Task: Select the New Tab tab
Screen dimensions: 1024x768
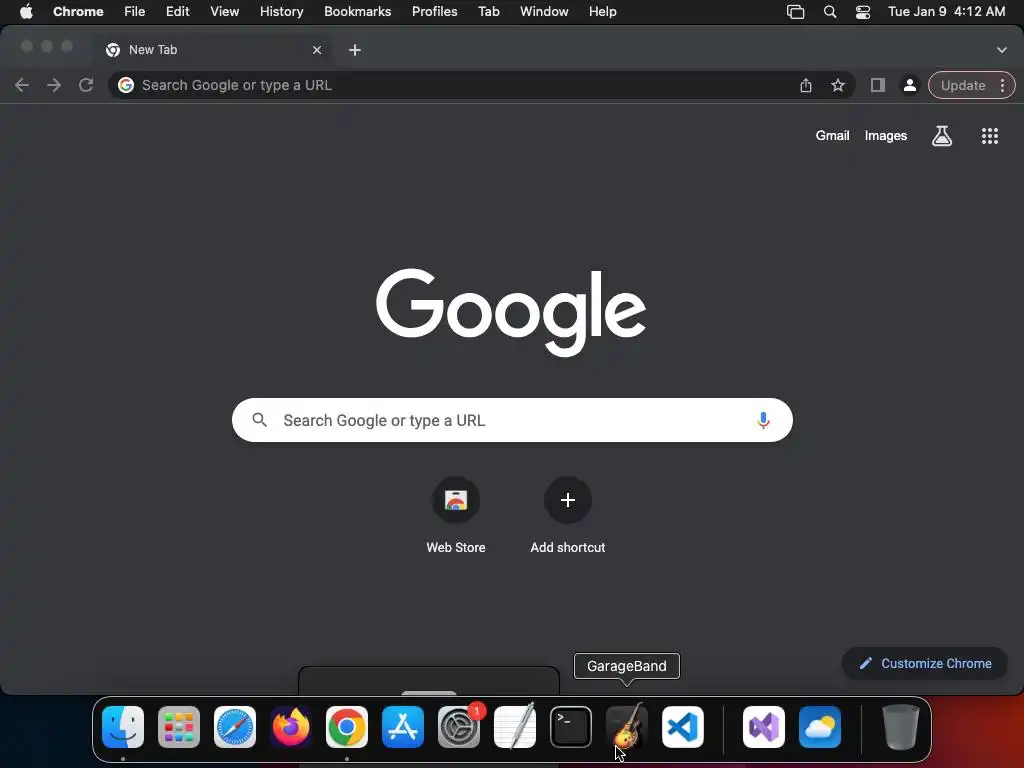Action: [x=214, y=50]
